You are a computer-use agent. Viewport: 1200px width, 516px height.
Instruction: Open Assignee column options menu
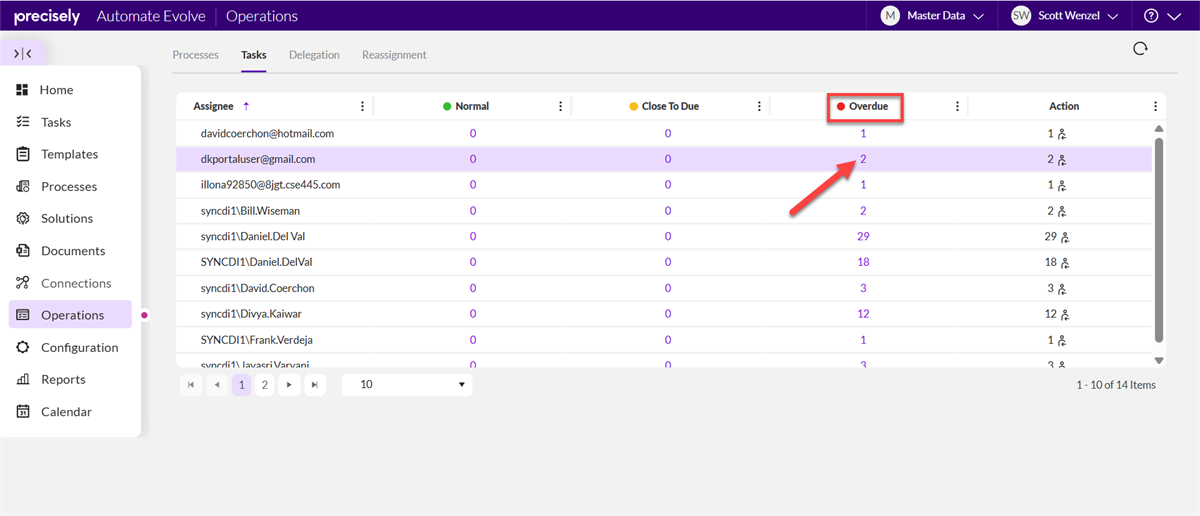coord(362,106)
